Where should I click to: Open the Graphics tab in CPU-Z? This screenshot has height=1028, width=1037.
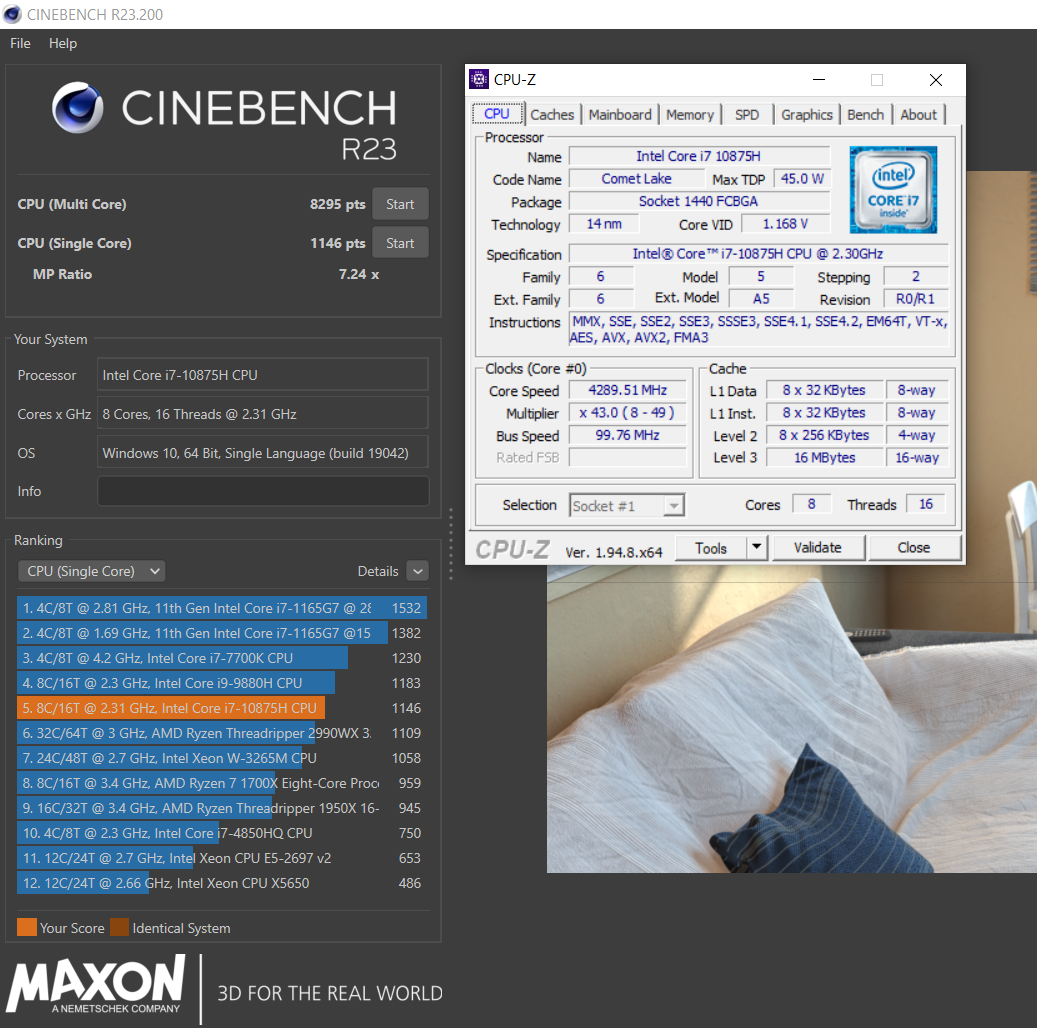[807, 115]
